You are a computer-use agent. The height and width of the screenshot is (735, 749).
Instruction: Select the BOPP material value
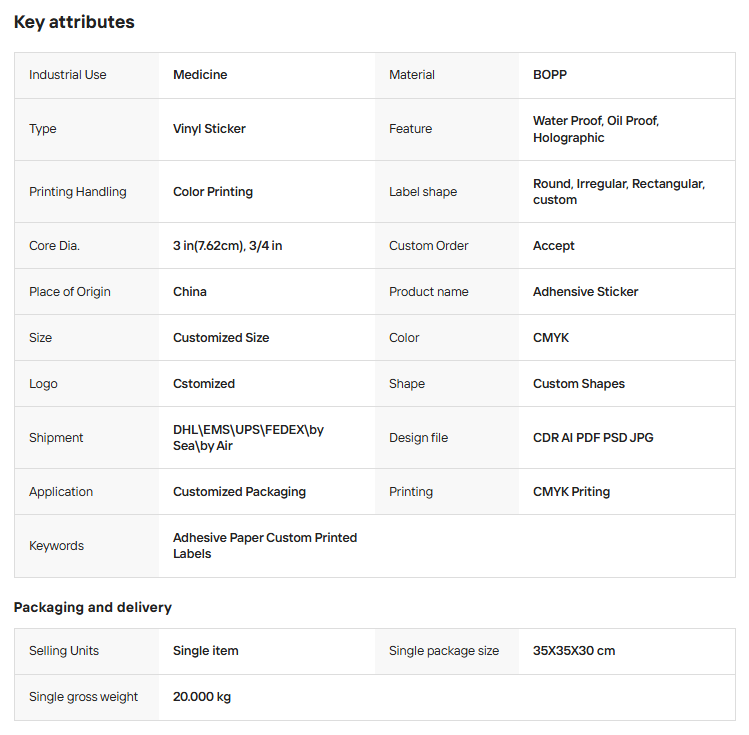coord(550,75)
